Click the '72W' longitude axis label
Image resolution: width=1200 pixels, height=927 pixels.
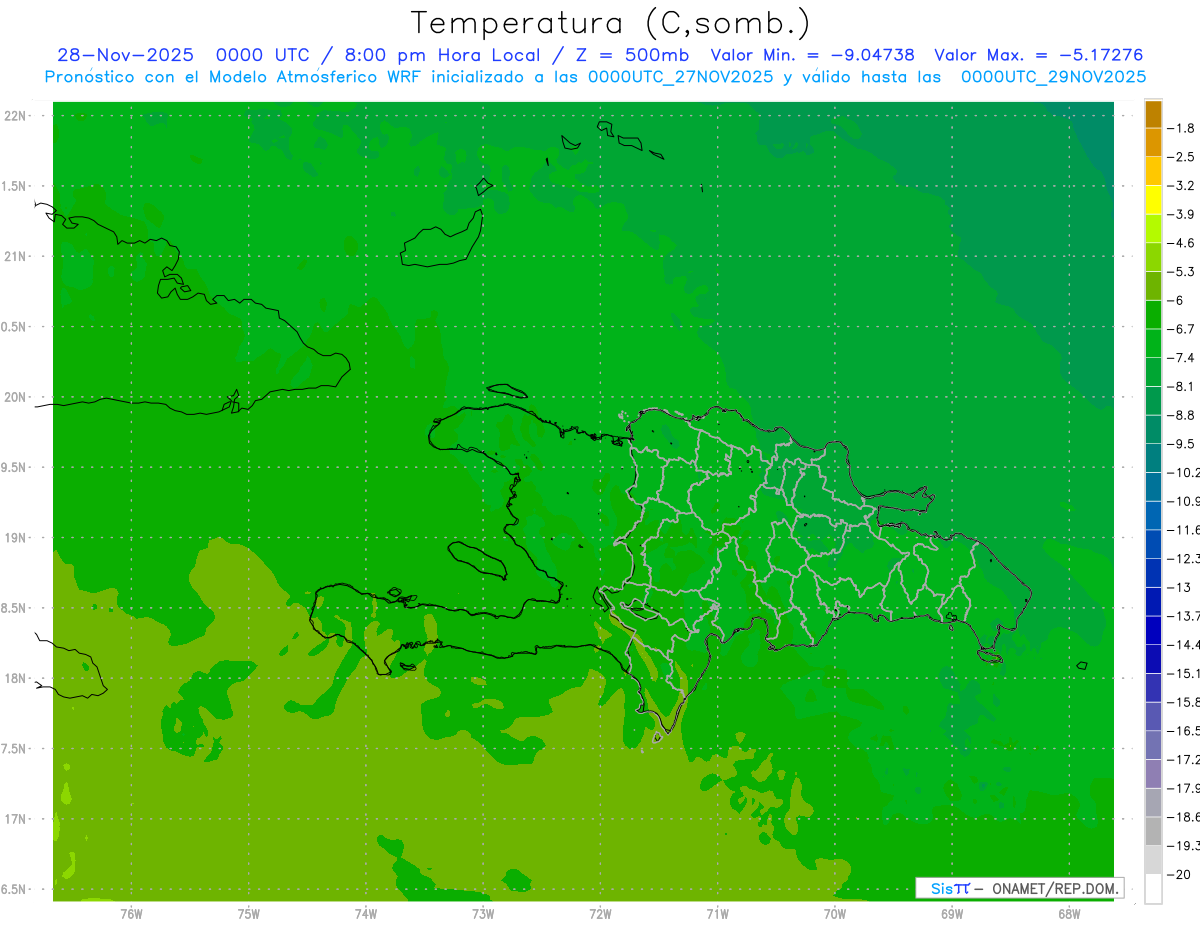click(600, 913)
